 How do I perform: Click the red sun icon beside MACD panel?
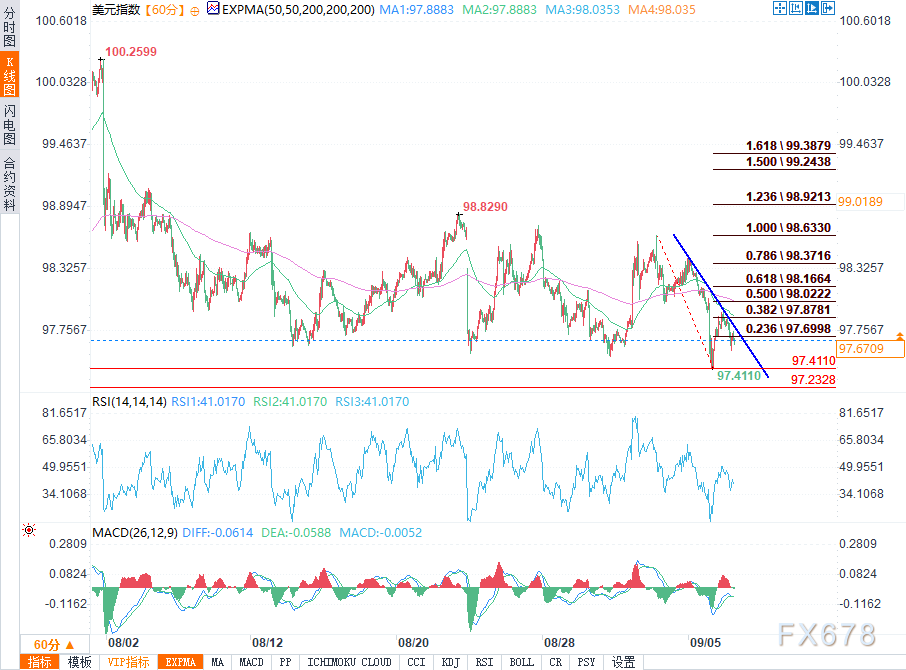pyautogui.click(x=29, y=530)
